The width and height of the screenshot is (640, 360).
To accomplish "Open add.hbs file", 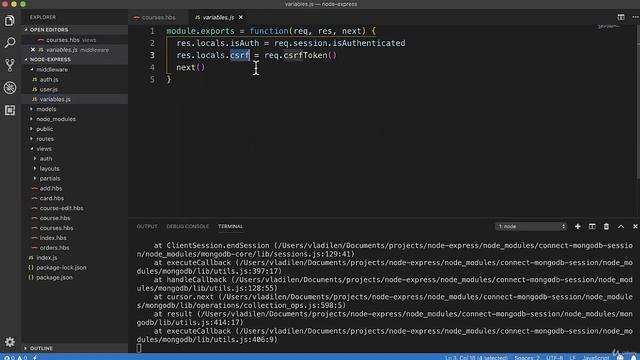I will (x=51, y=189).
